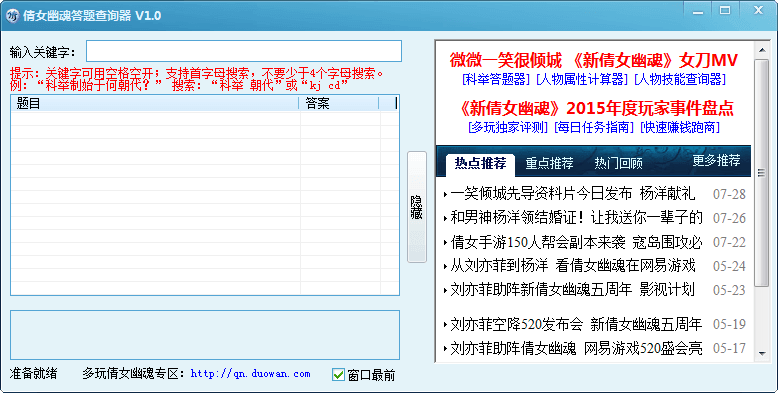Click the app logo icon in title bar
Screen dimensions: 778x393
[12, 15]
